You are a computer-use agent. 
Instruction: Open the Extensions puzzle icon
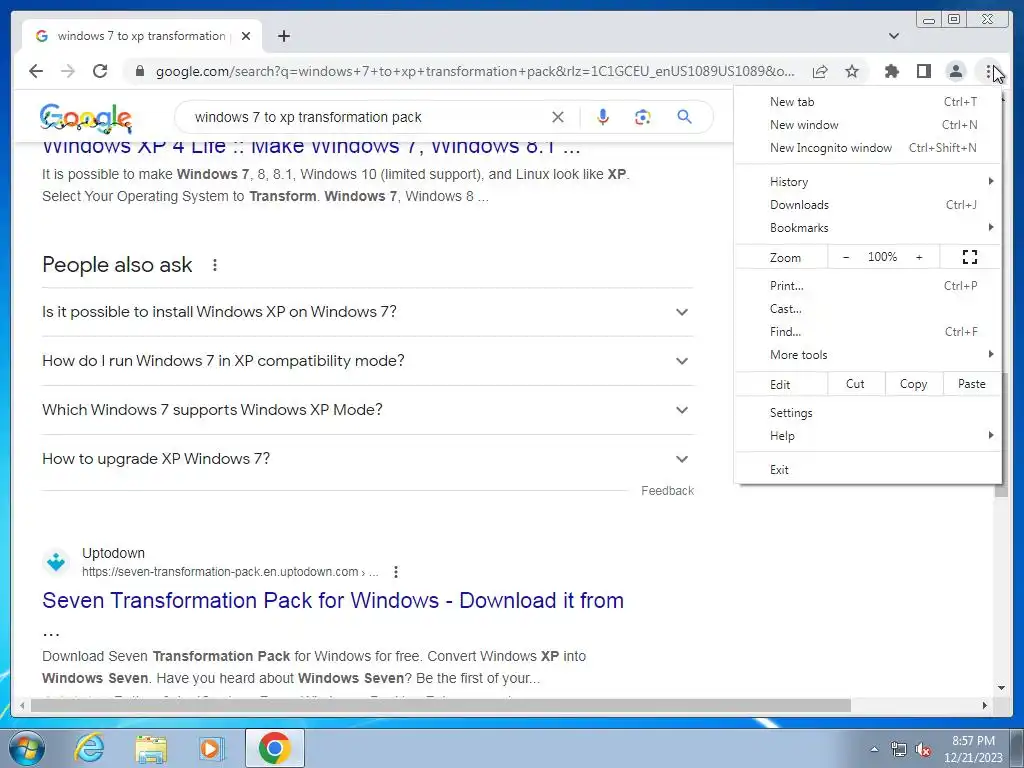pos(891,71)
